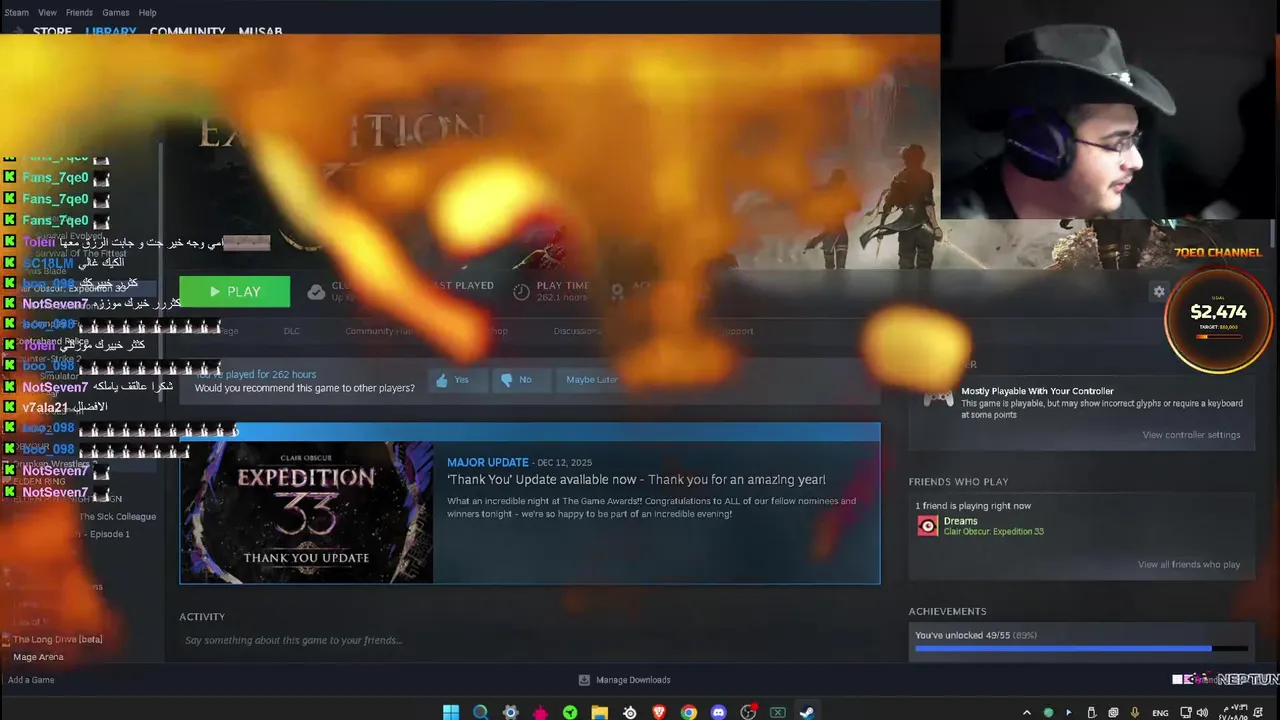Screen dimensions: 1280x720
Task: Click the microphone tray icon
Action: (1135, 713)
